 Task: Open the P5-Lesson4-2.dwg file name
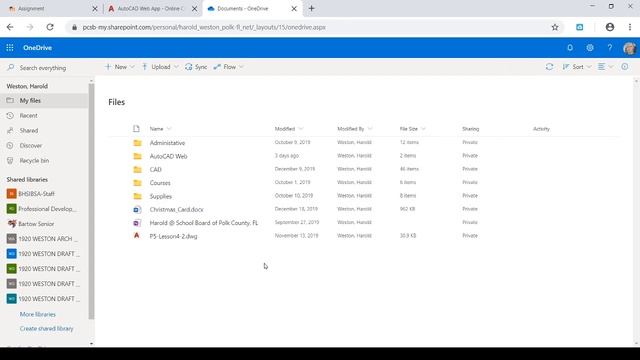173,236
